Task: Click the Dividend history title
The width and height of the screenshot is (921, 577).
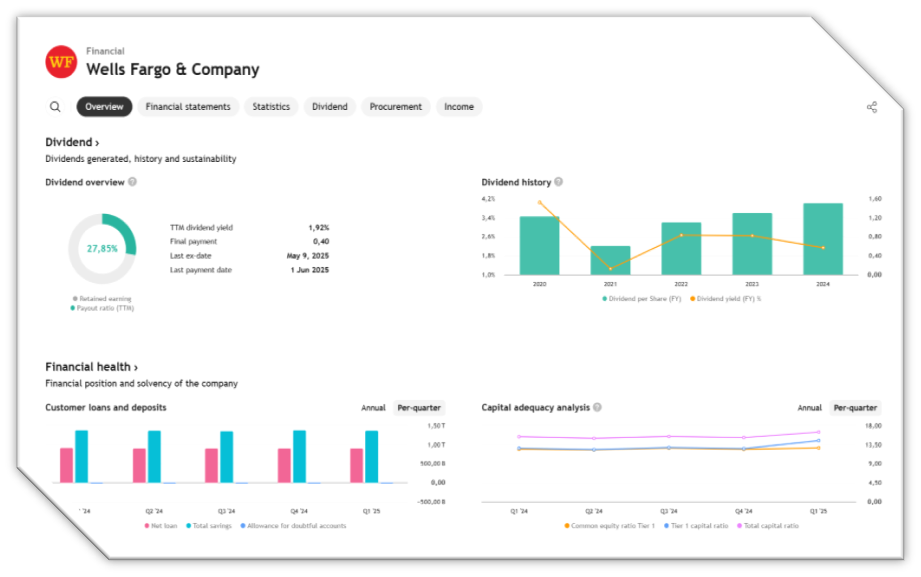Action: point(516,182)
